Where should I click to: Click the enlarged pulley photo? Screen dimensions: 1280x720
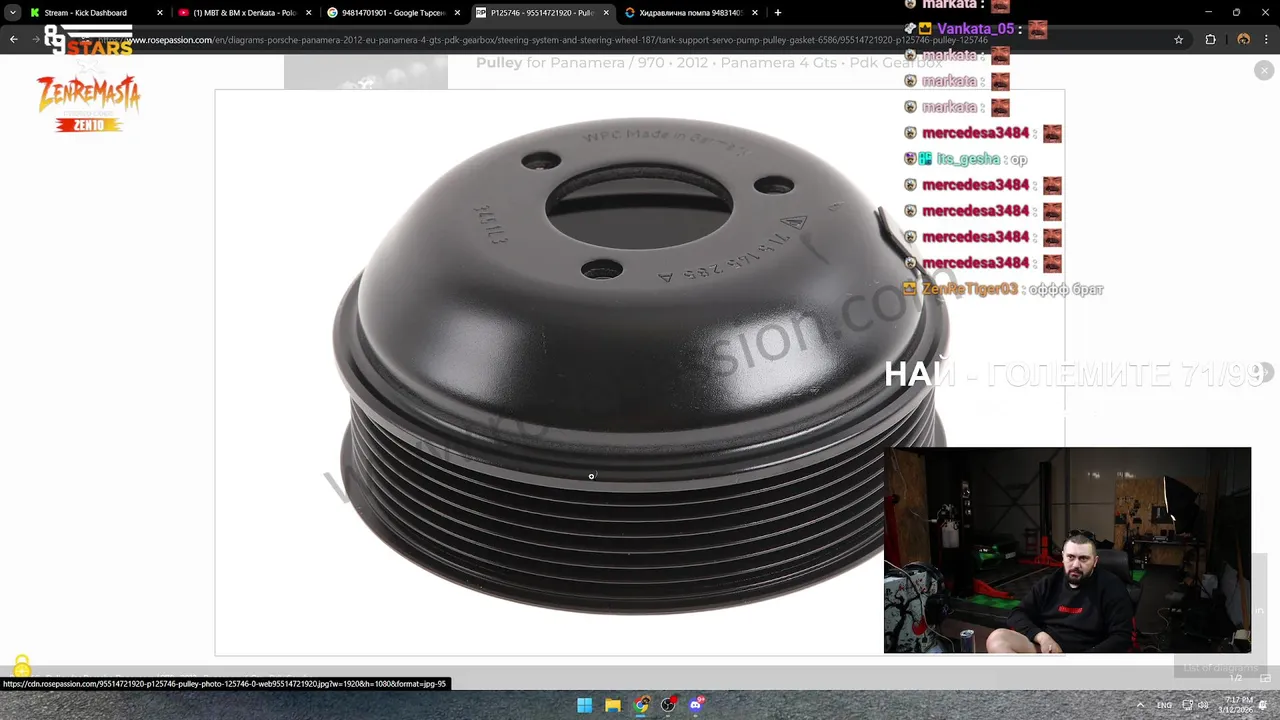click(640, 372)
